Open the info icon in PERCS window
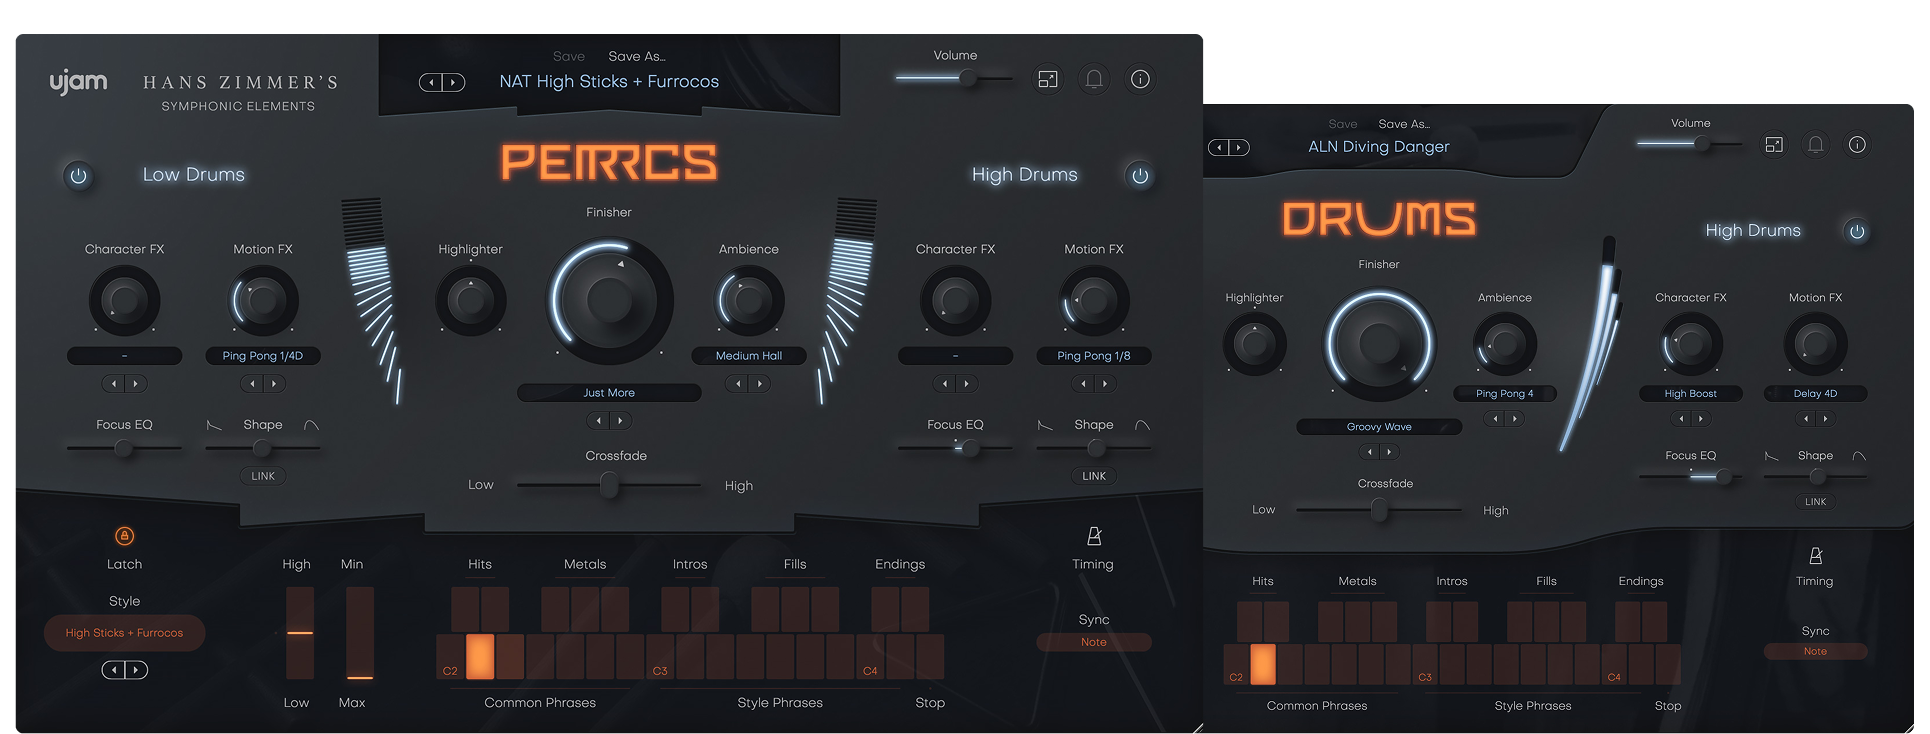The width and height of the screenshot is (1930, 734). [1140, 79]
